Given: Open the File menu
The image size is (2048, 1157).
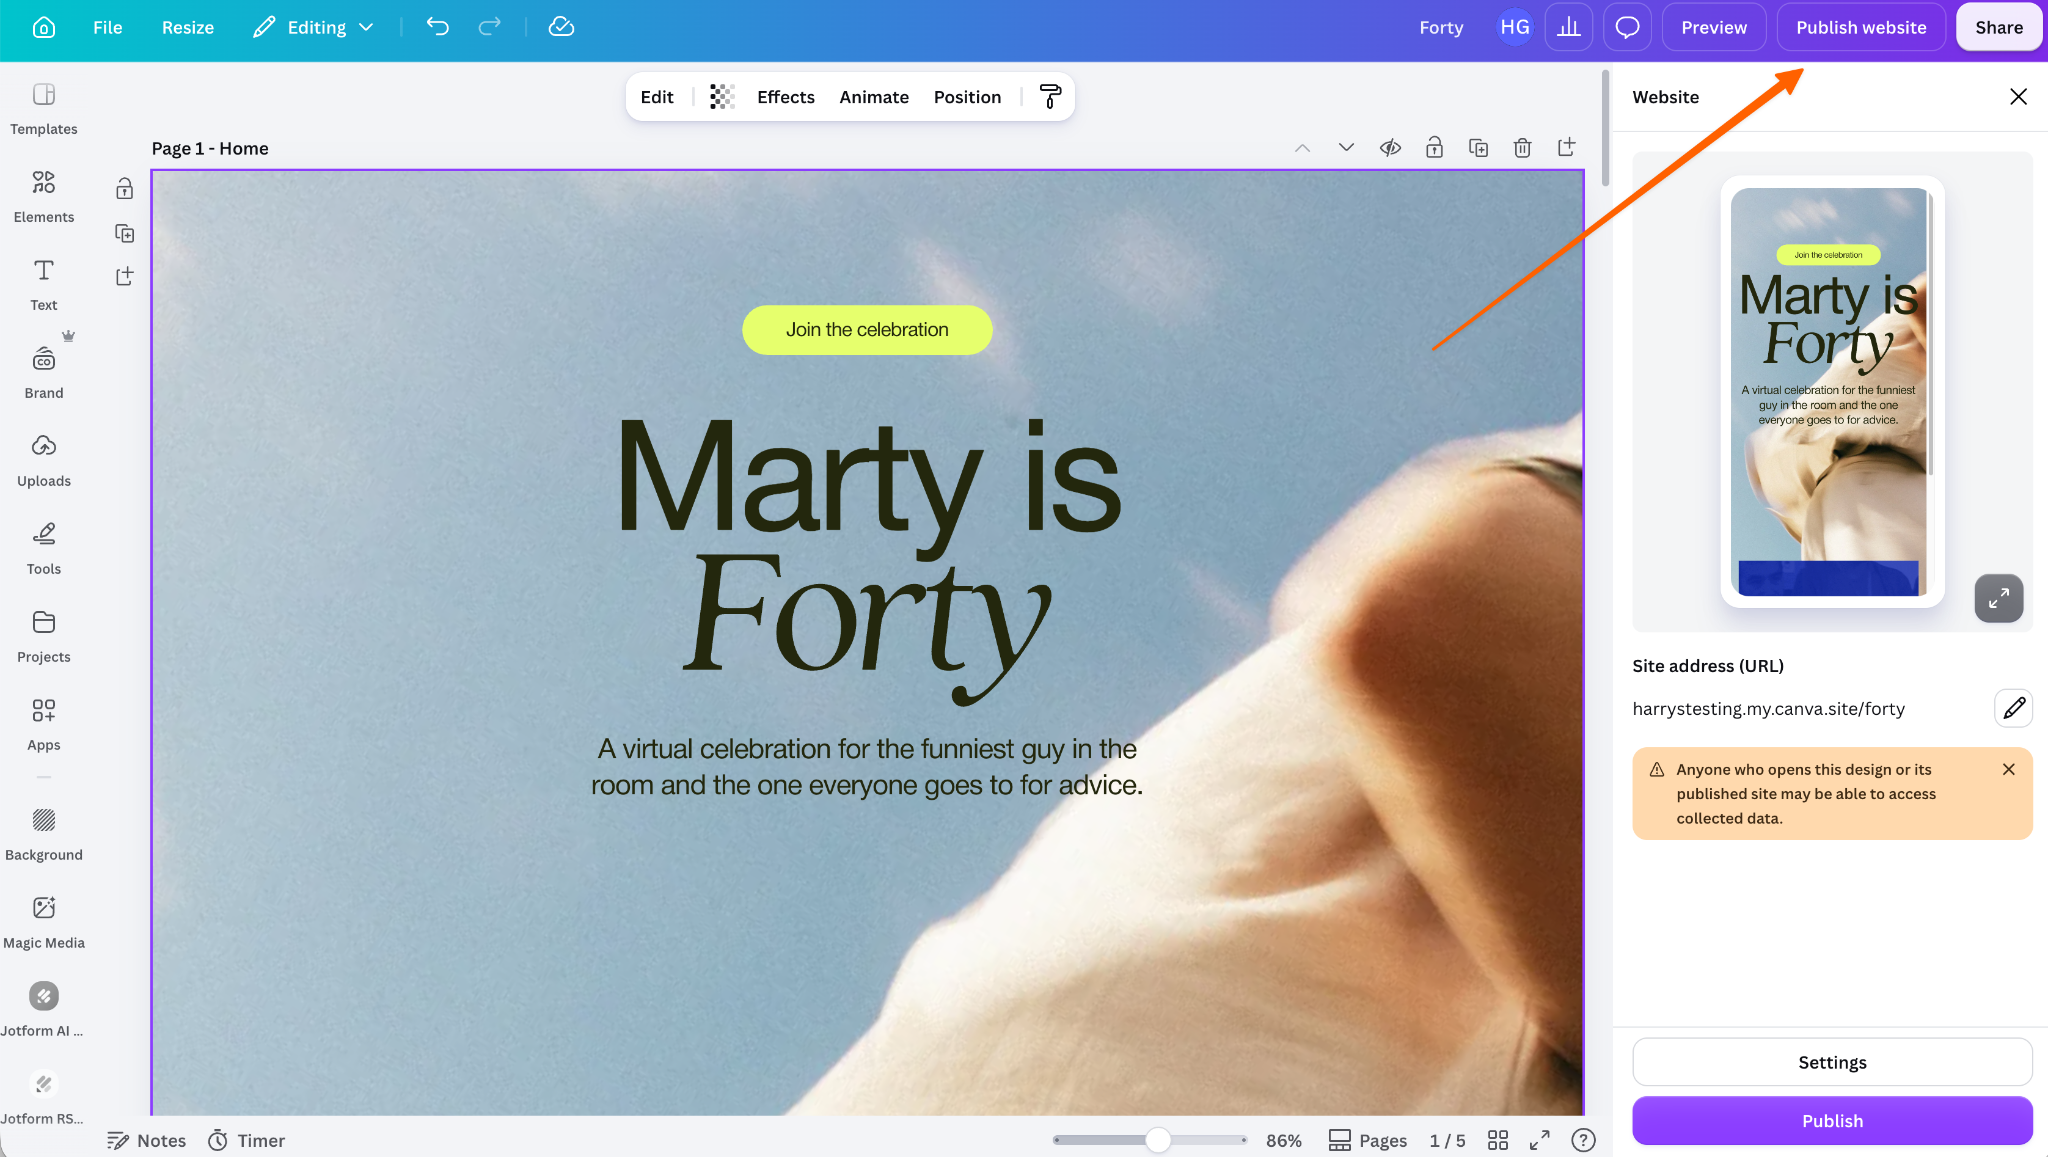Looking at the screenshot, I should [x=107, y=27].
